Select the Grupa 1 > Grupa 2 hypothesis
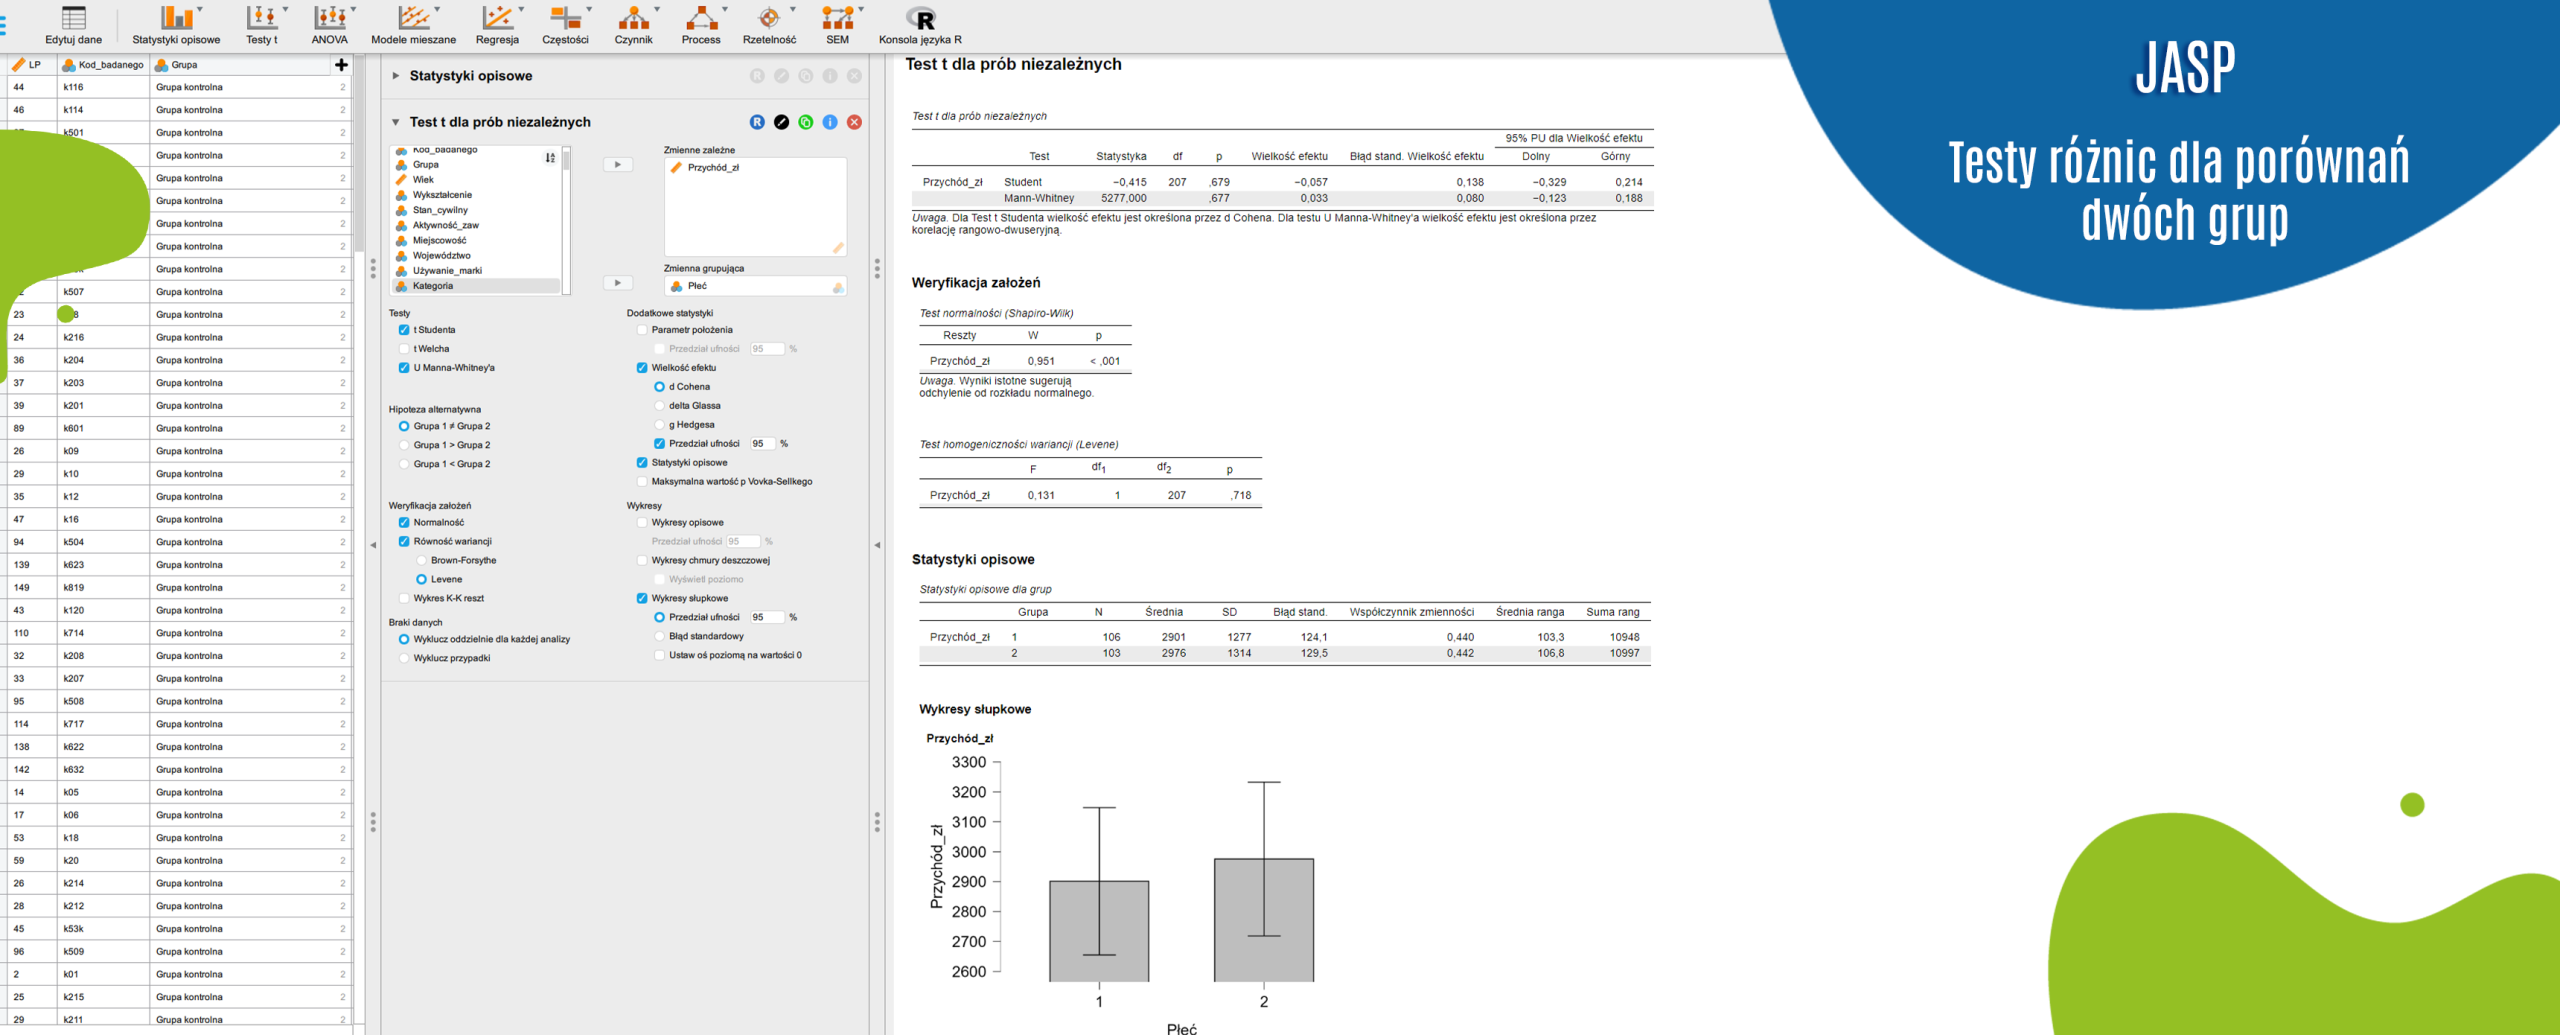 click(404, 445)
